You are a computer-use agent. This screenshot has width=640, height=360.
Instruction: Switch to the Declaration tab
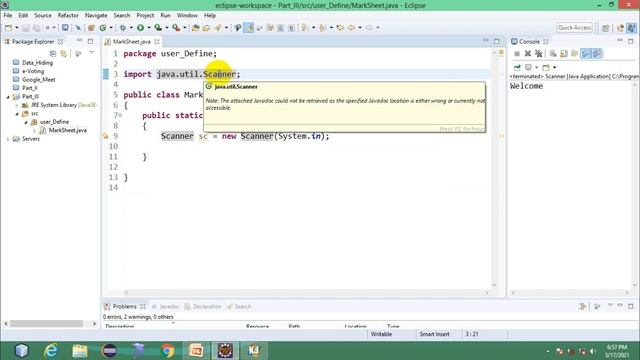coord(203,307)
